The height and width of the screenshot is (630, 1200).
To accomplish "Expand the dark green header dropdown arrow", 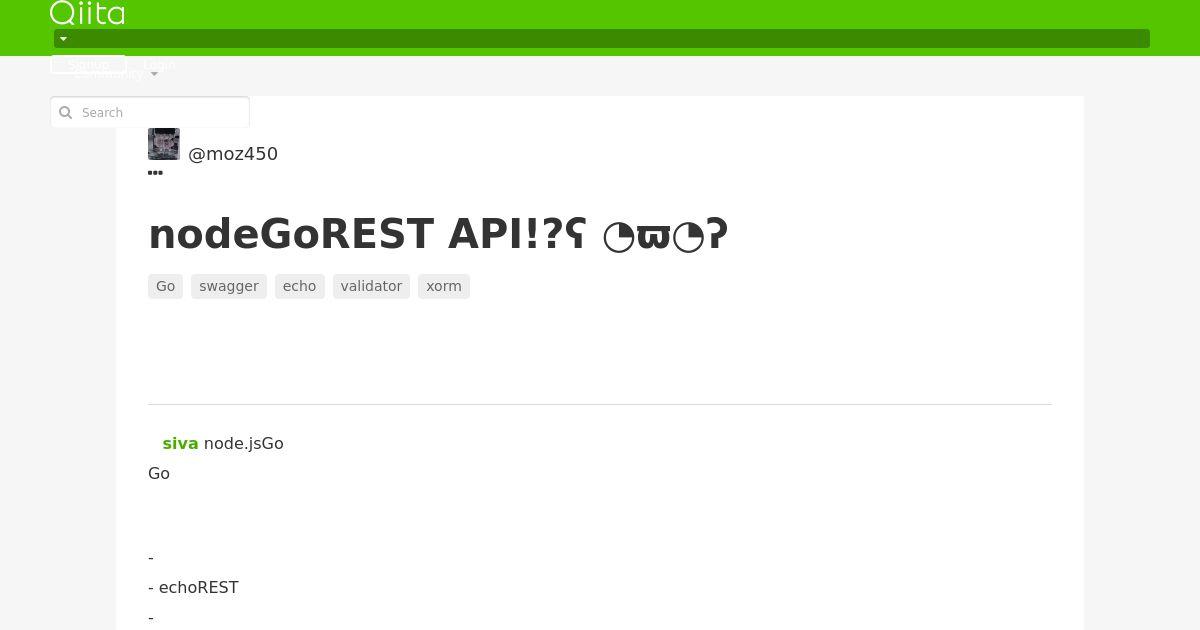I will [63, 39].
